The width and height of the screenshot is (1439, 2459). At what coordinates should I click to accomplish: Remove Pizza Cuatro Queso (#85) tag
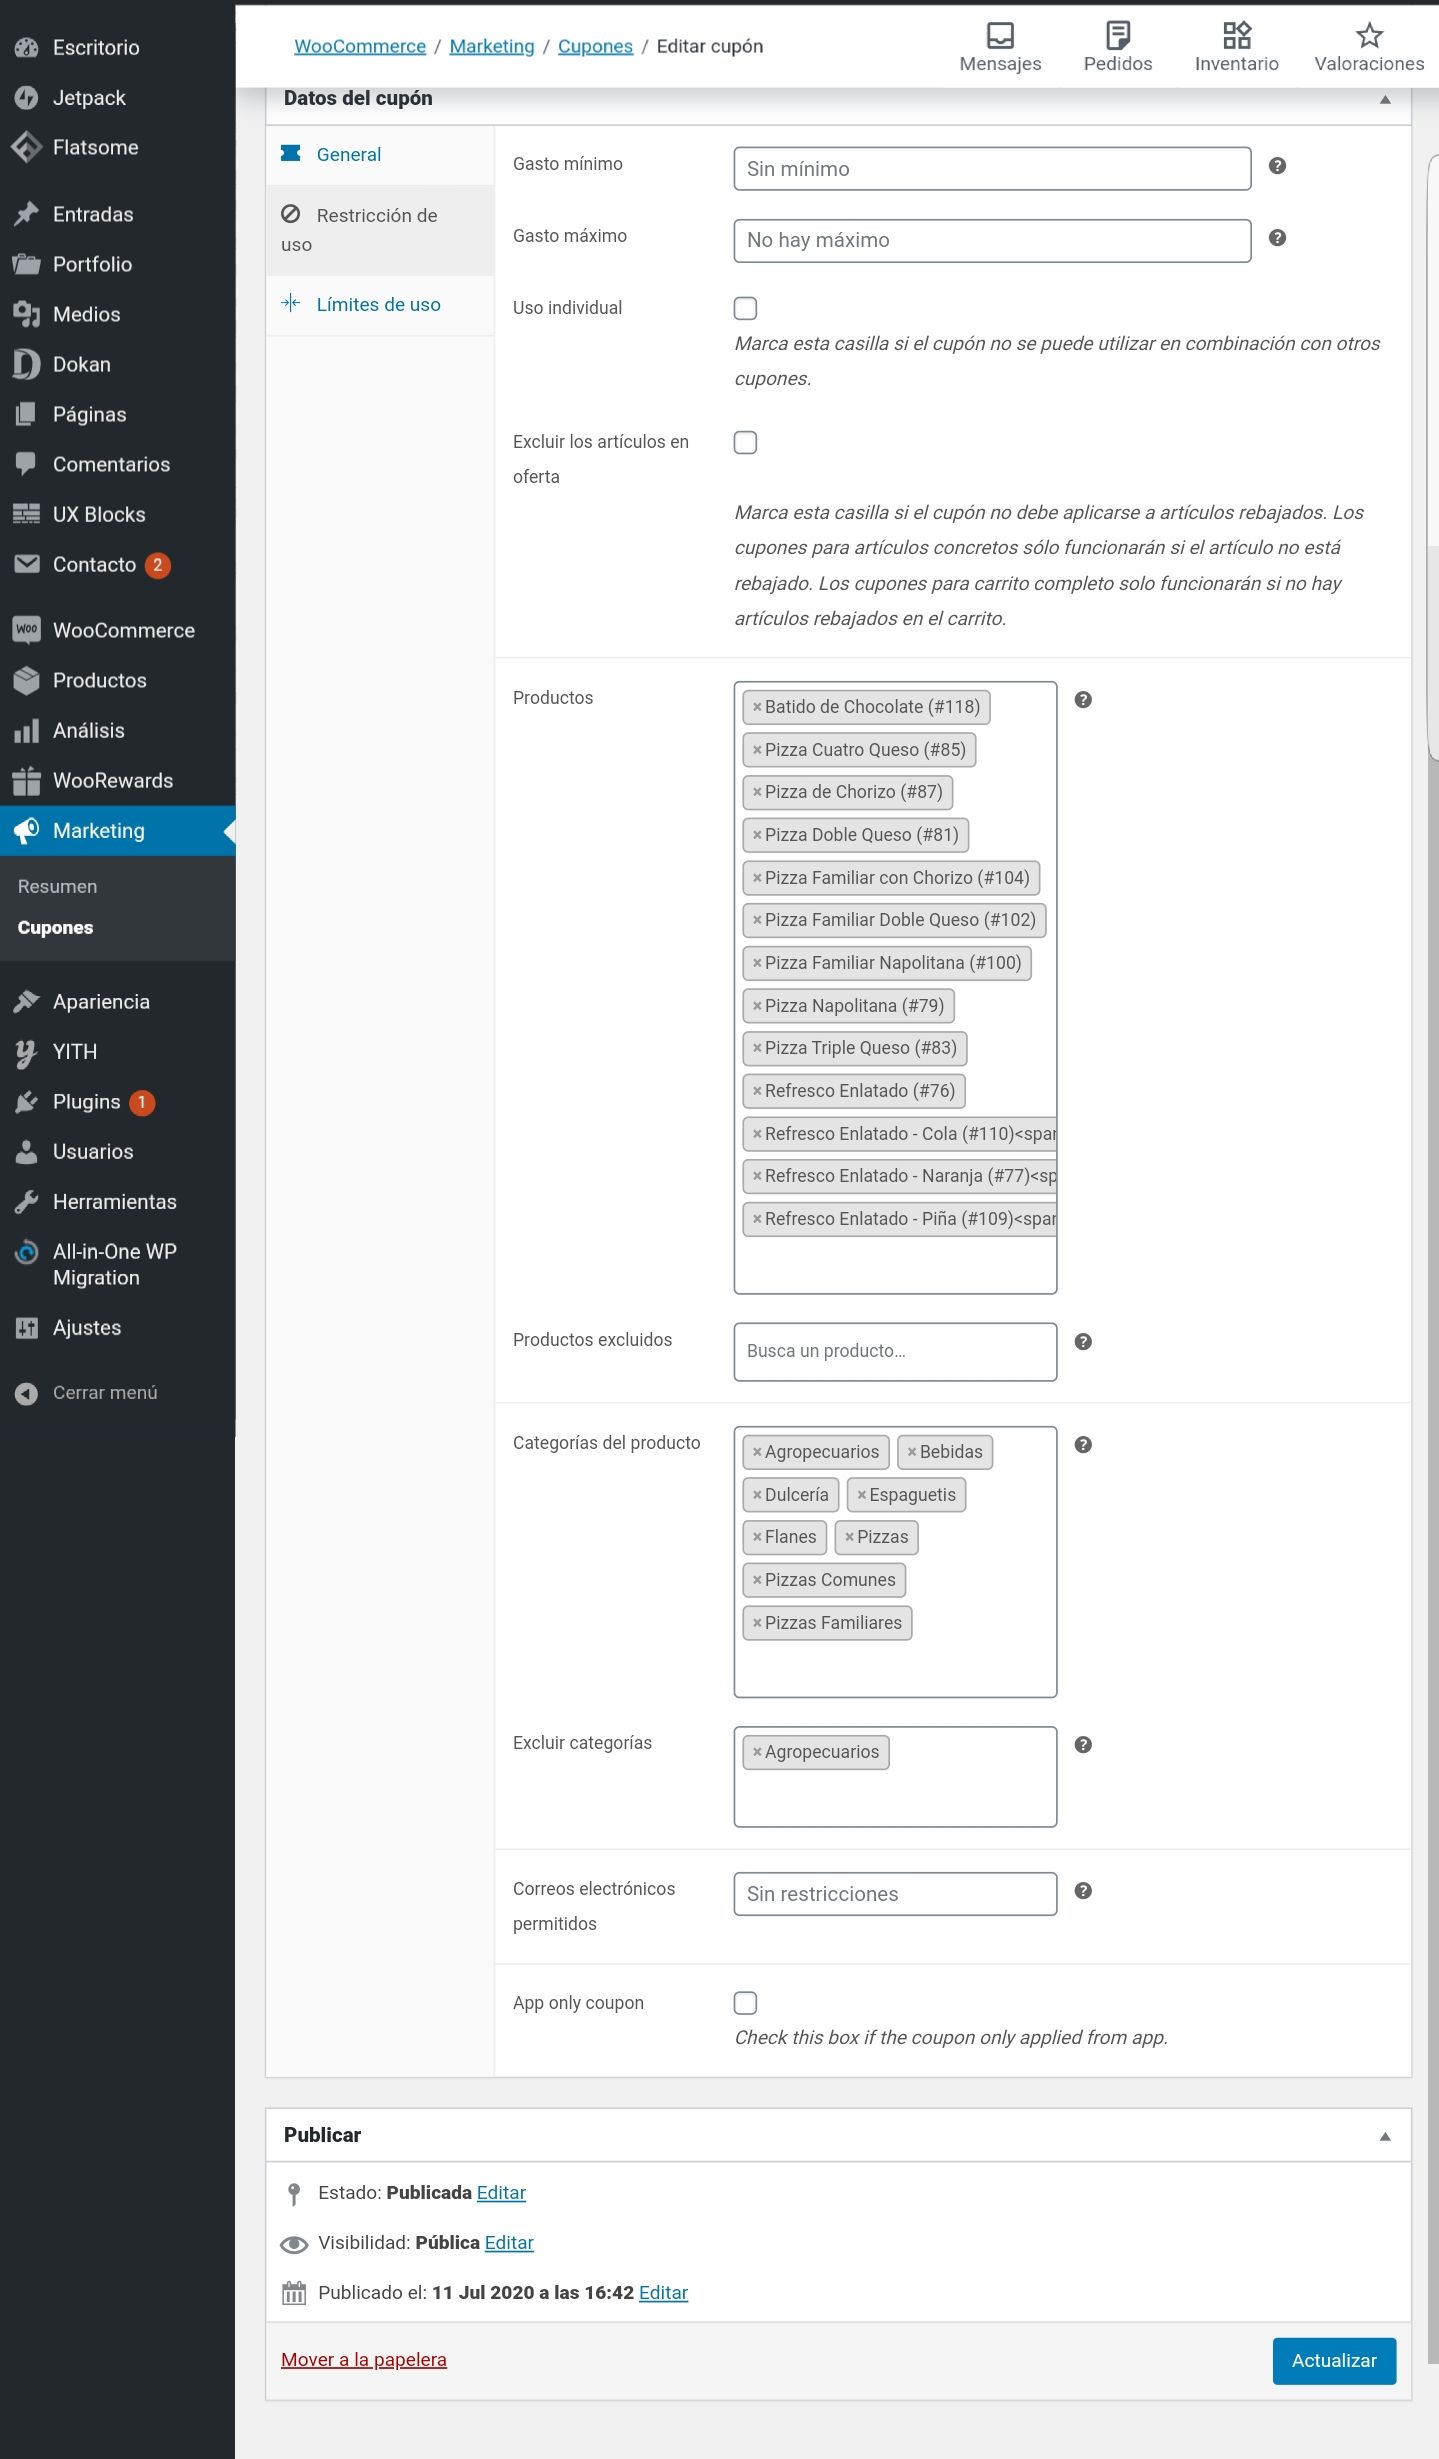pos(757,750)
